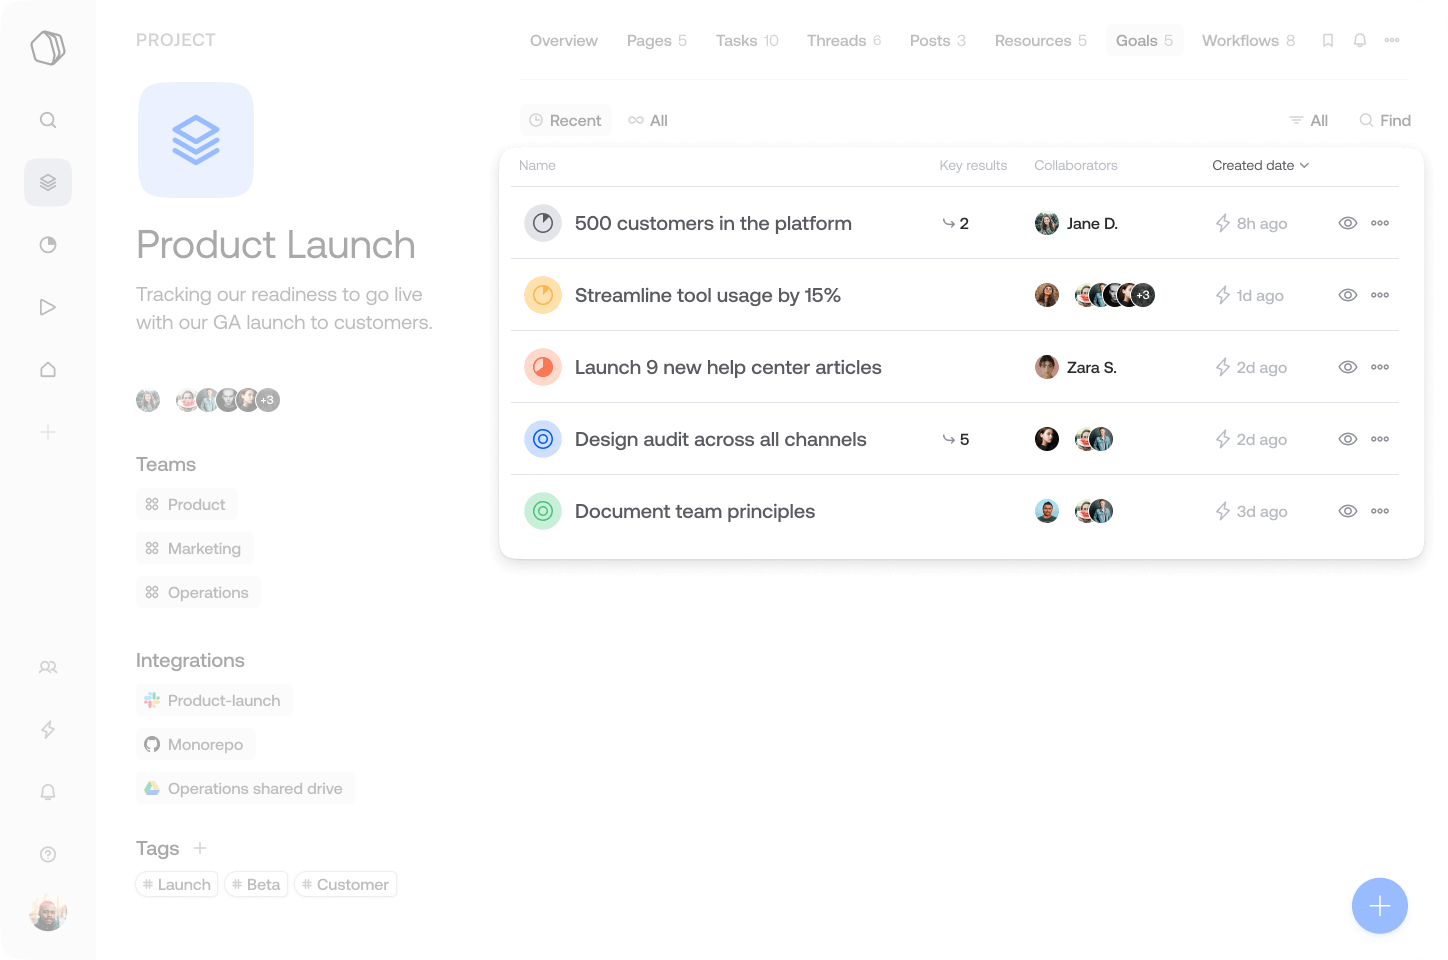Viewport: 1448px width, 960px height.
Task: Select the Goals tab
Action: (x=1145, y=40)
